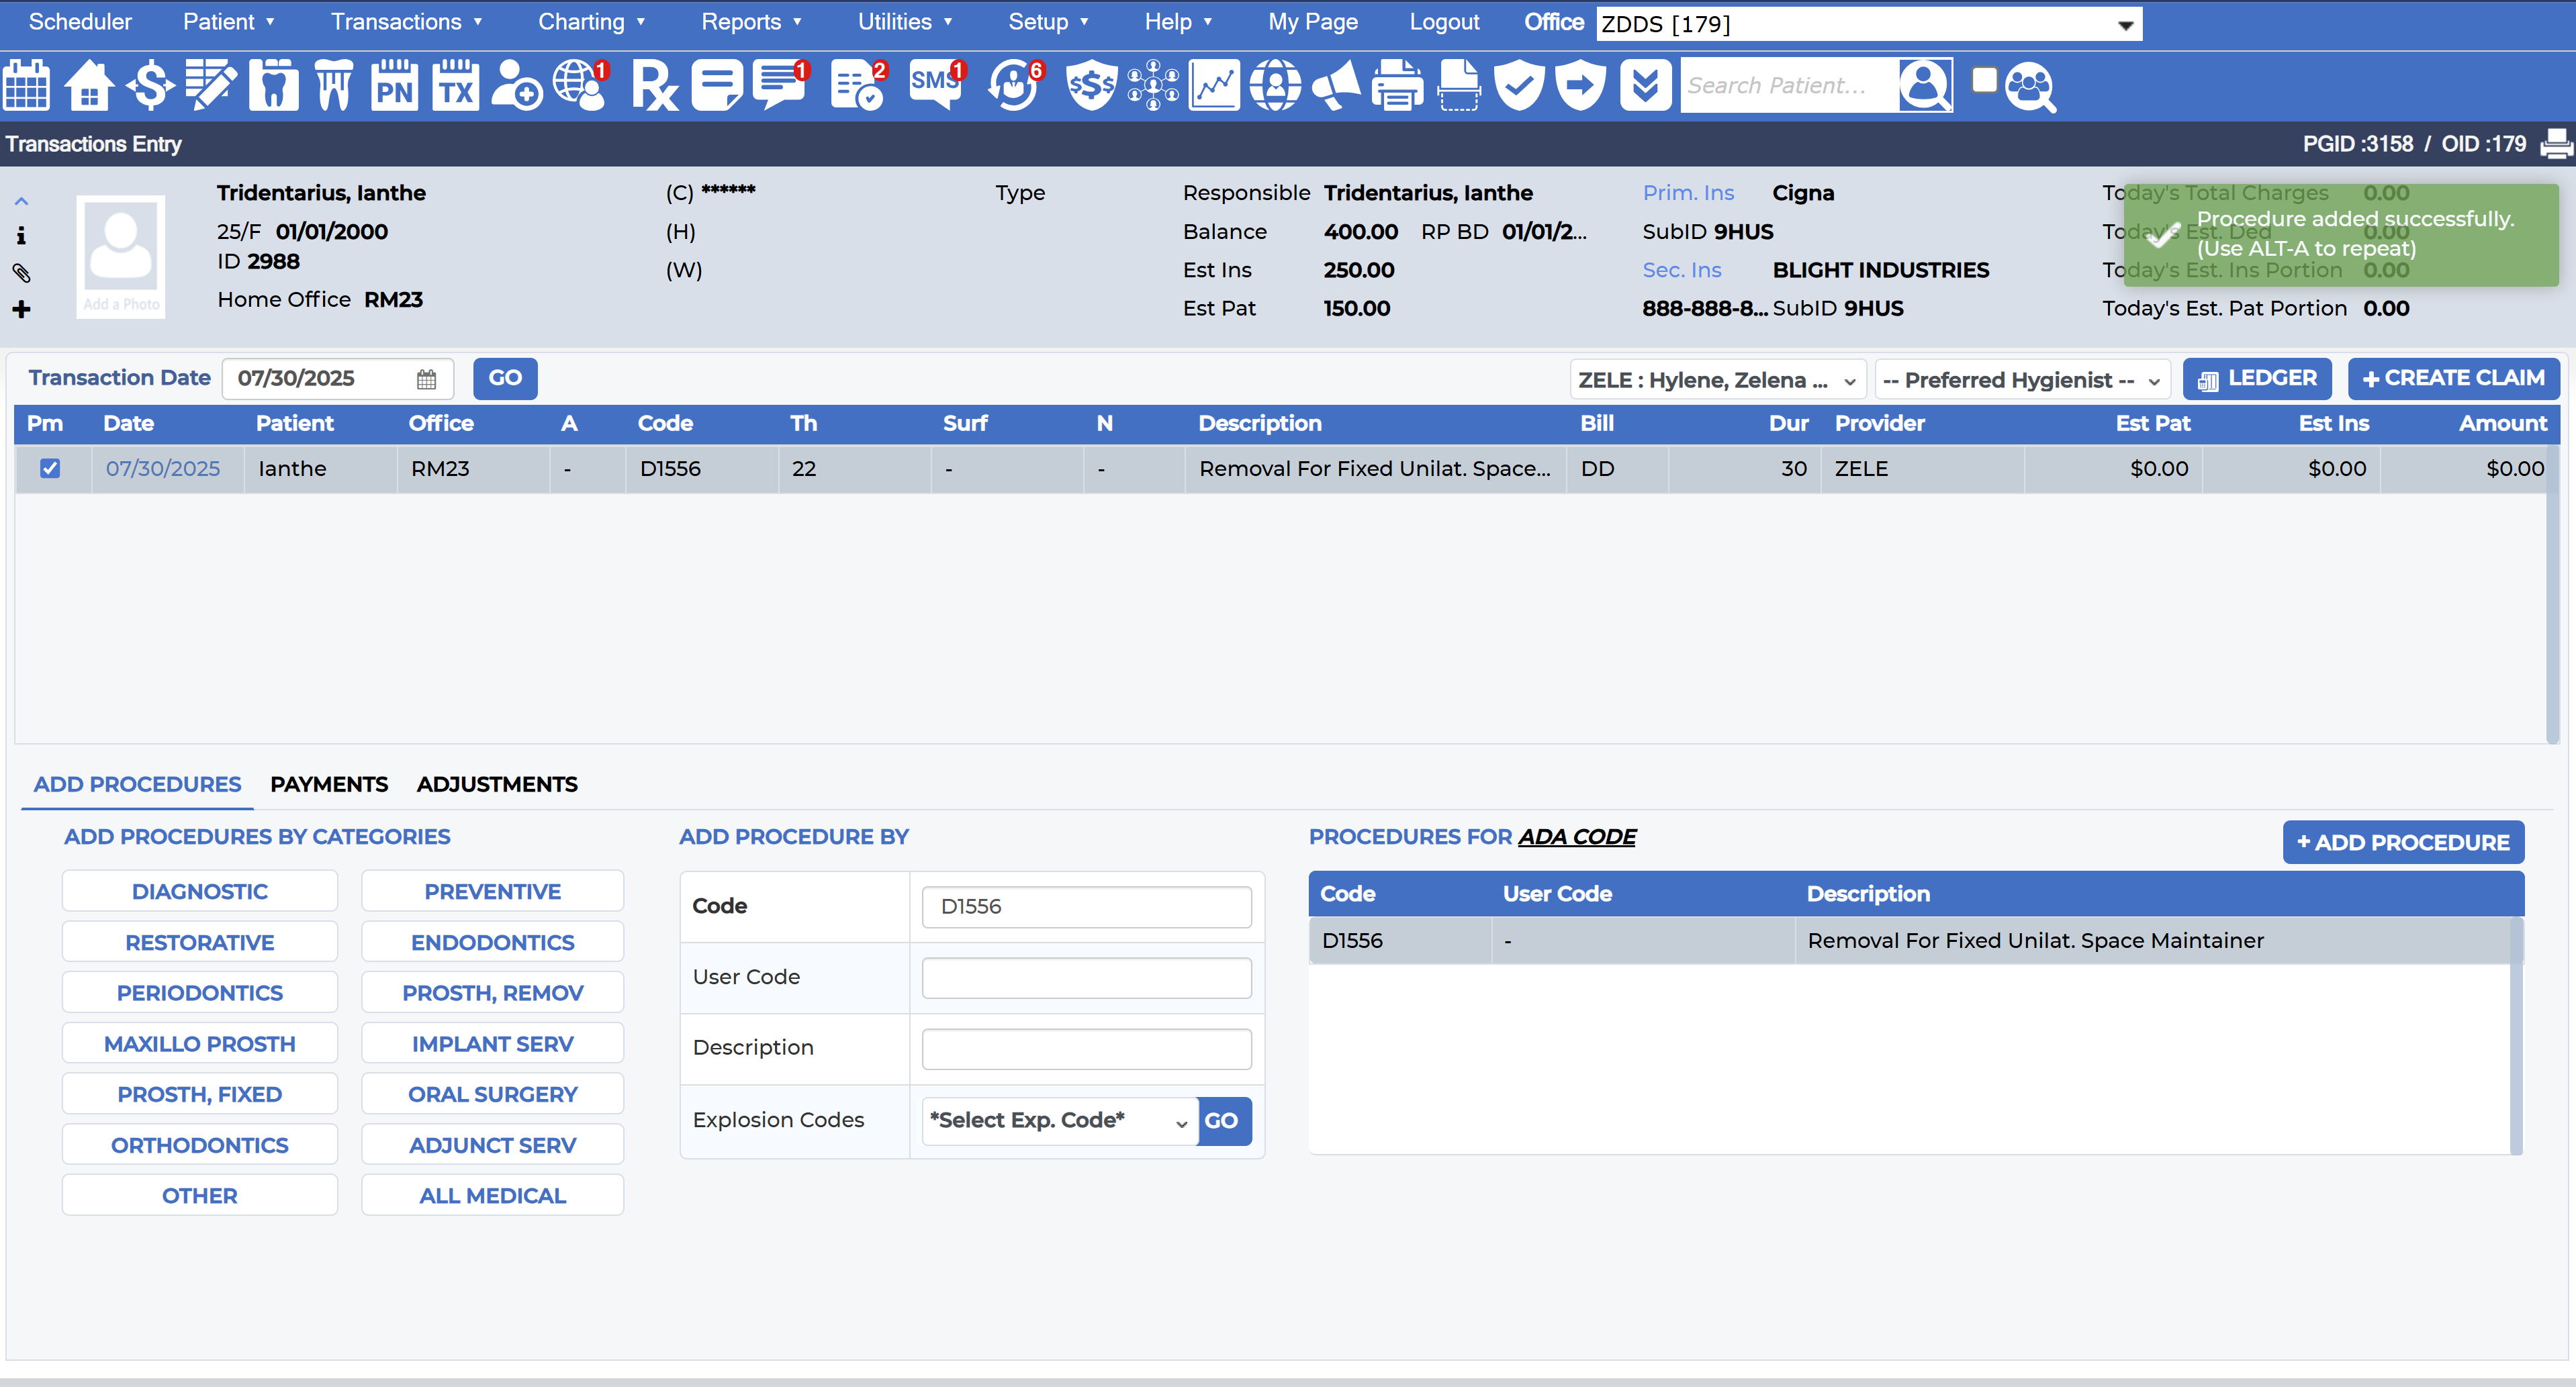Click the Prim. Ins link
This screenshot has width=2576, height=1387.
click(1687, 193)
